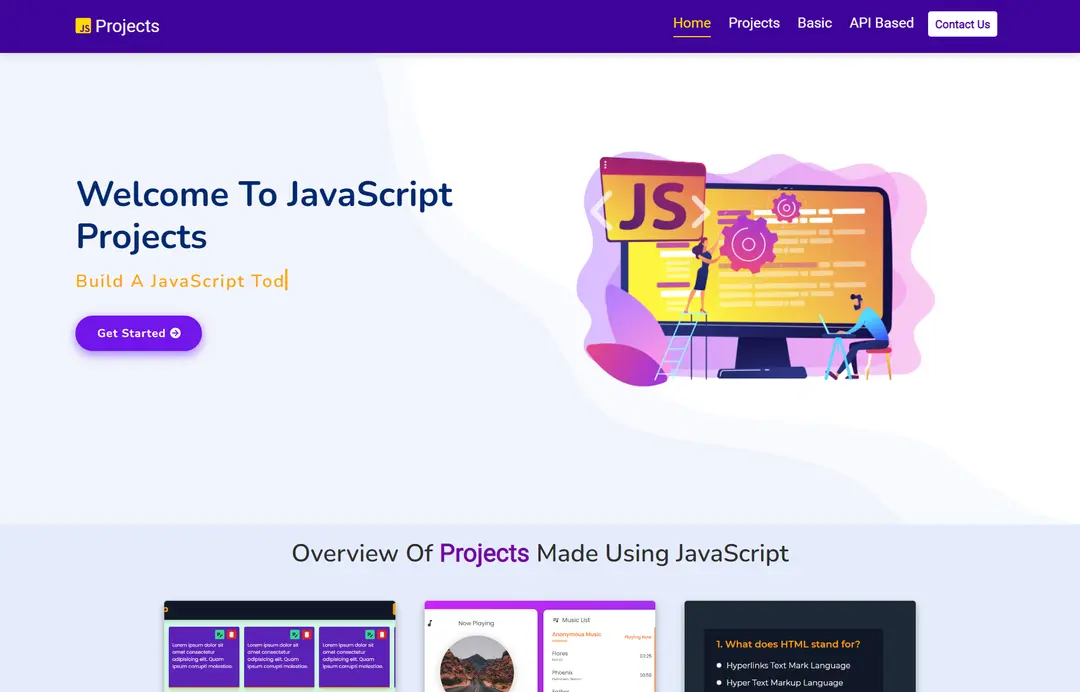Screen dimensions: 1080x692
Task: Open the HTML quiz project thumbnail
Action: [800, 646]
